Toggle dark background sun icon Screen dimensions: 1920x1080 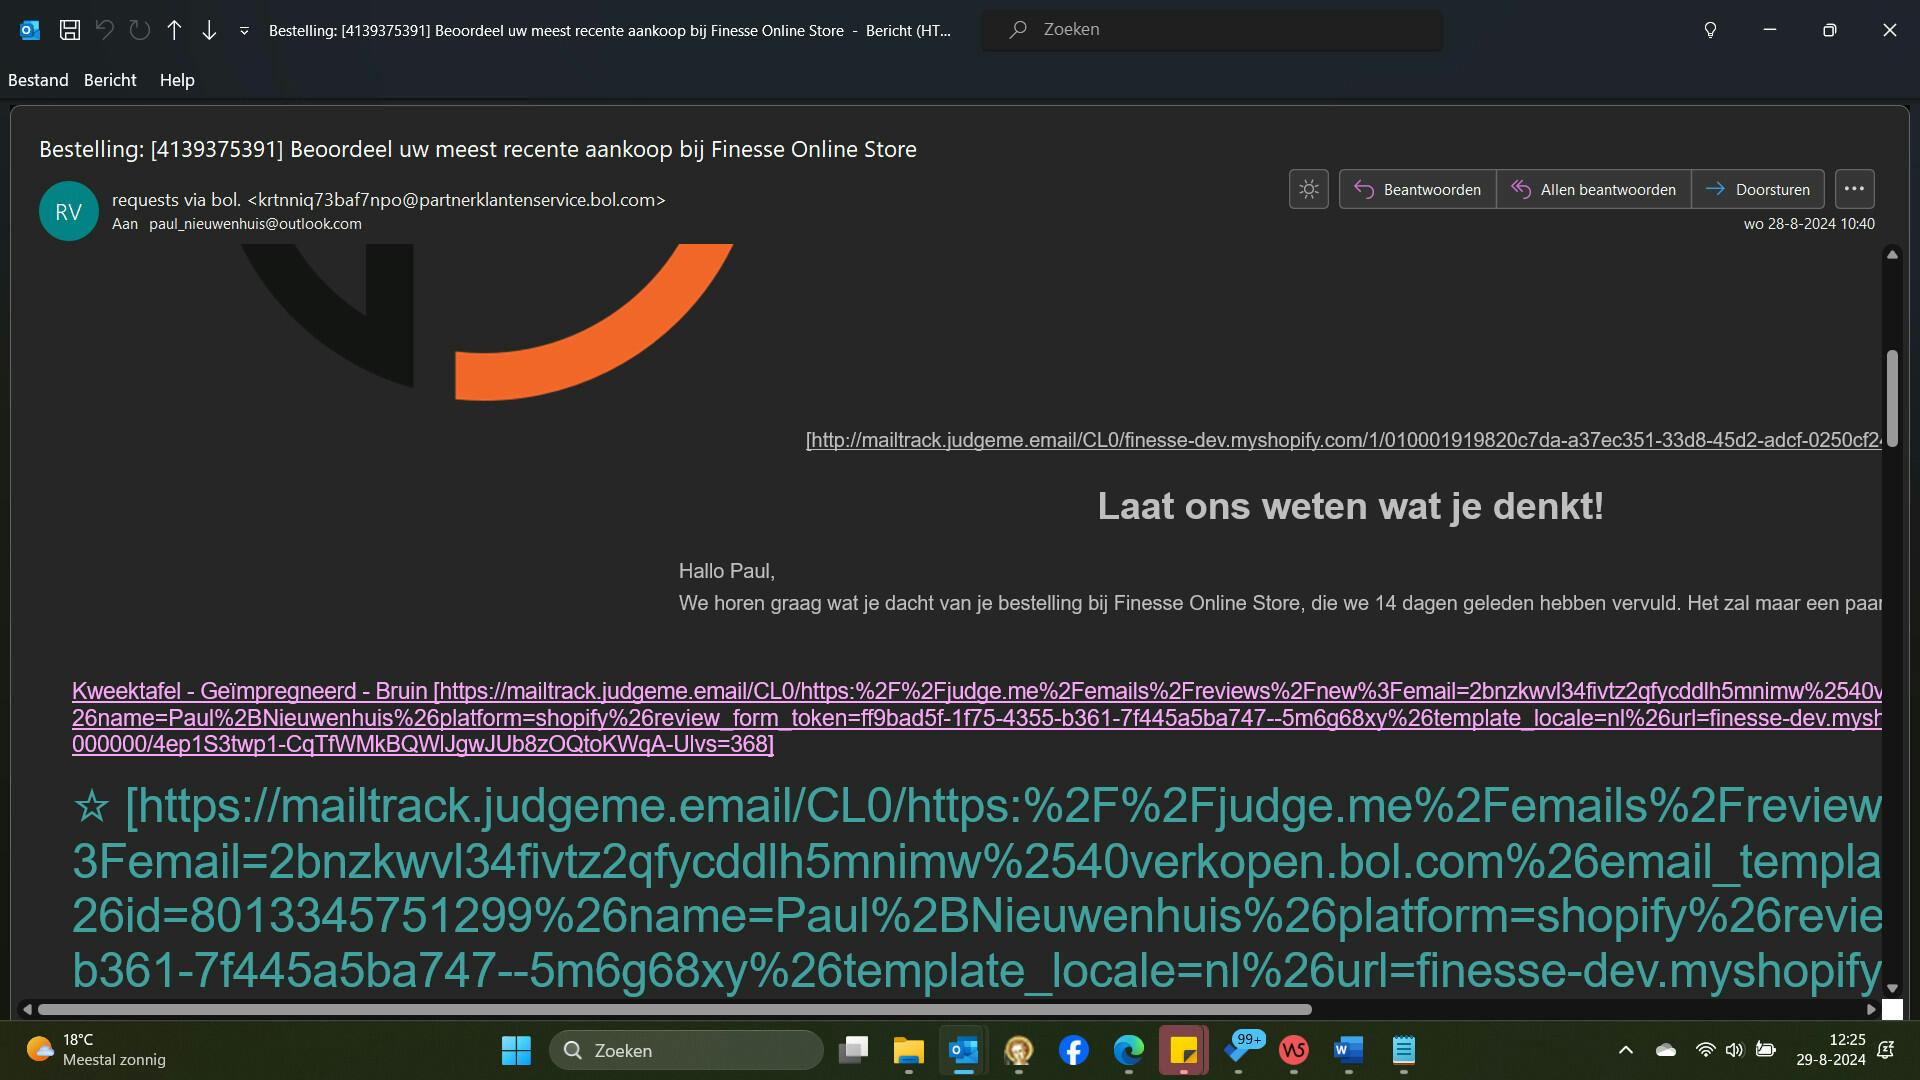(1308, 189)
